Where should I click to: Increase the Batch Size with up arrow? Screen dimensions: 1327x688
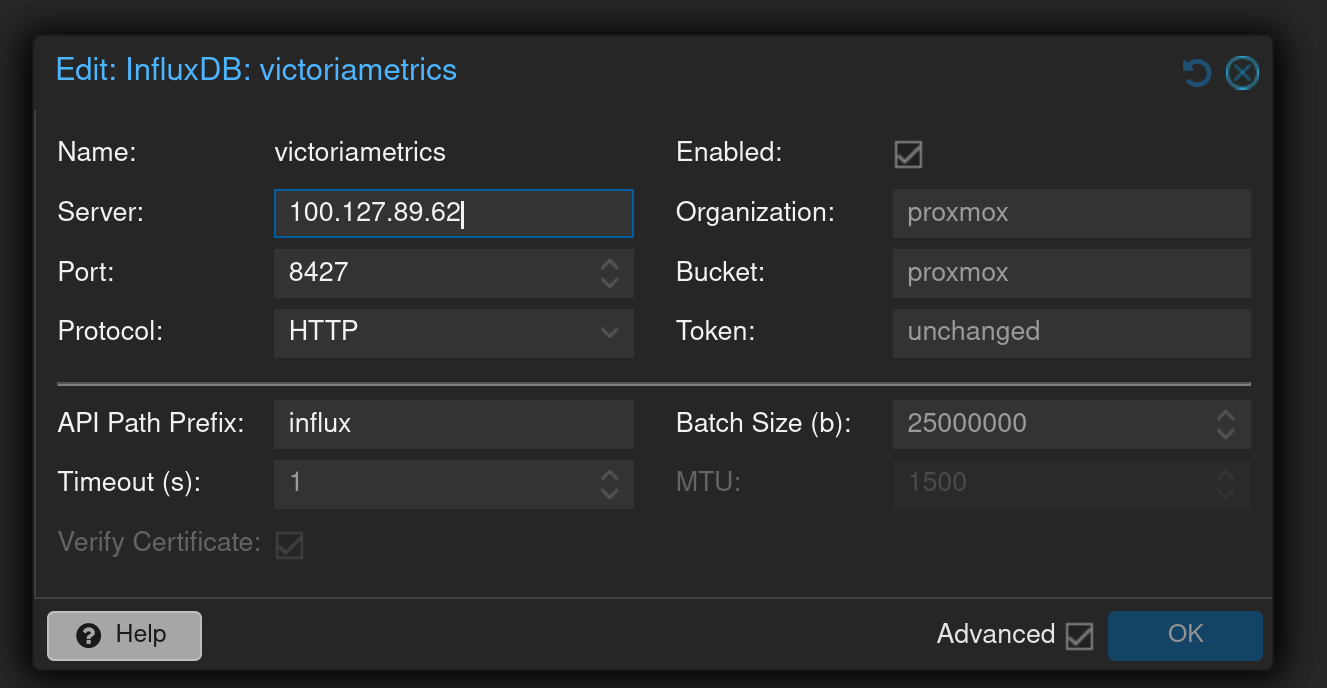coord(1226,415)
